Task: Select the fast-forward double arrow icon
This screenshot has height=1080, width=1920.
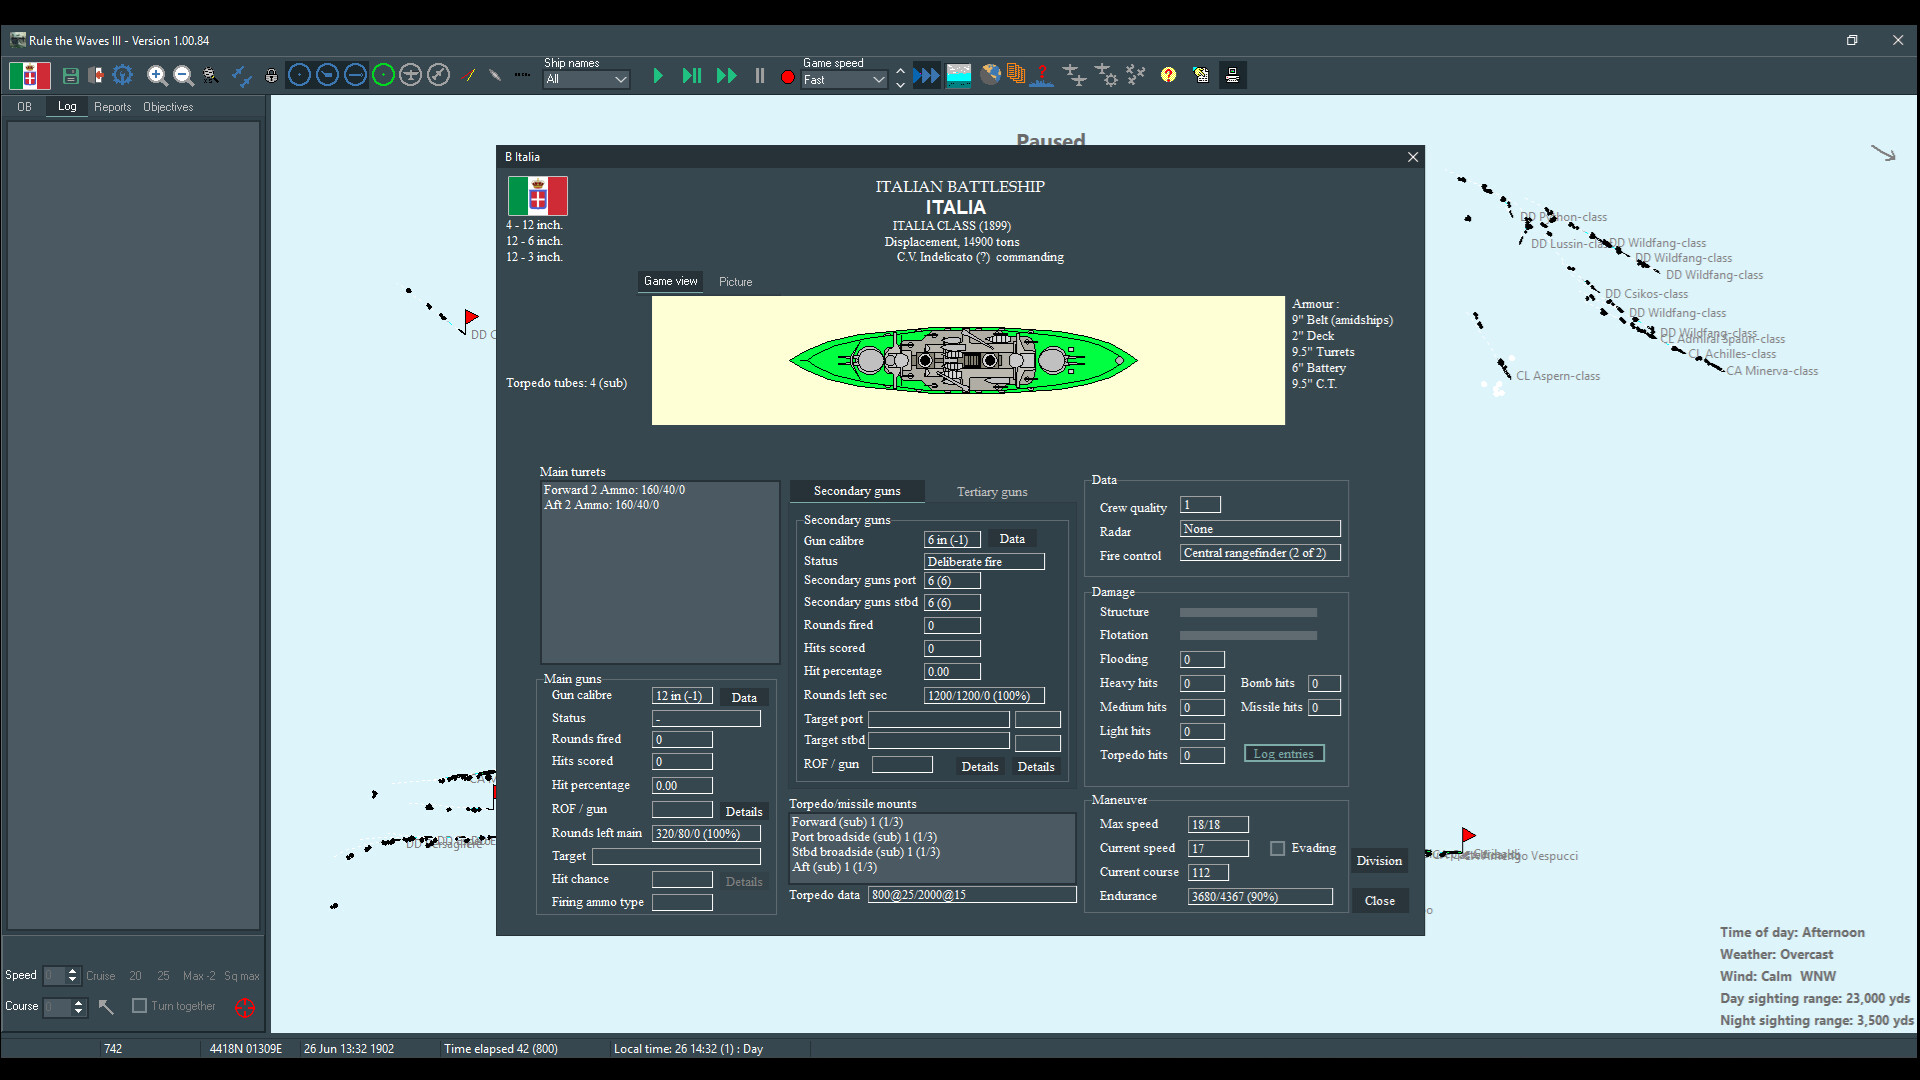Action: pyautogui.click(x=727, y=75)
